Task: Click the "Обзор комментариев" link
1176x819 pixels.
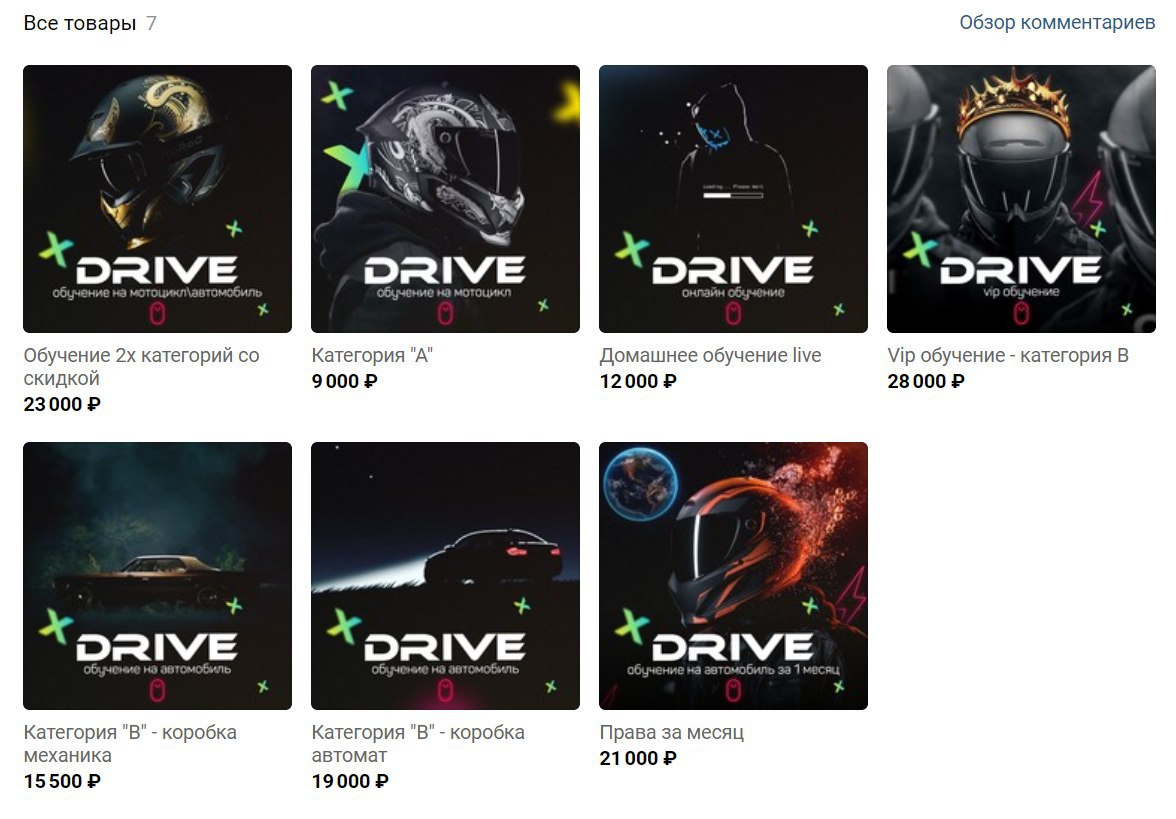Action: pos(1058,22)
